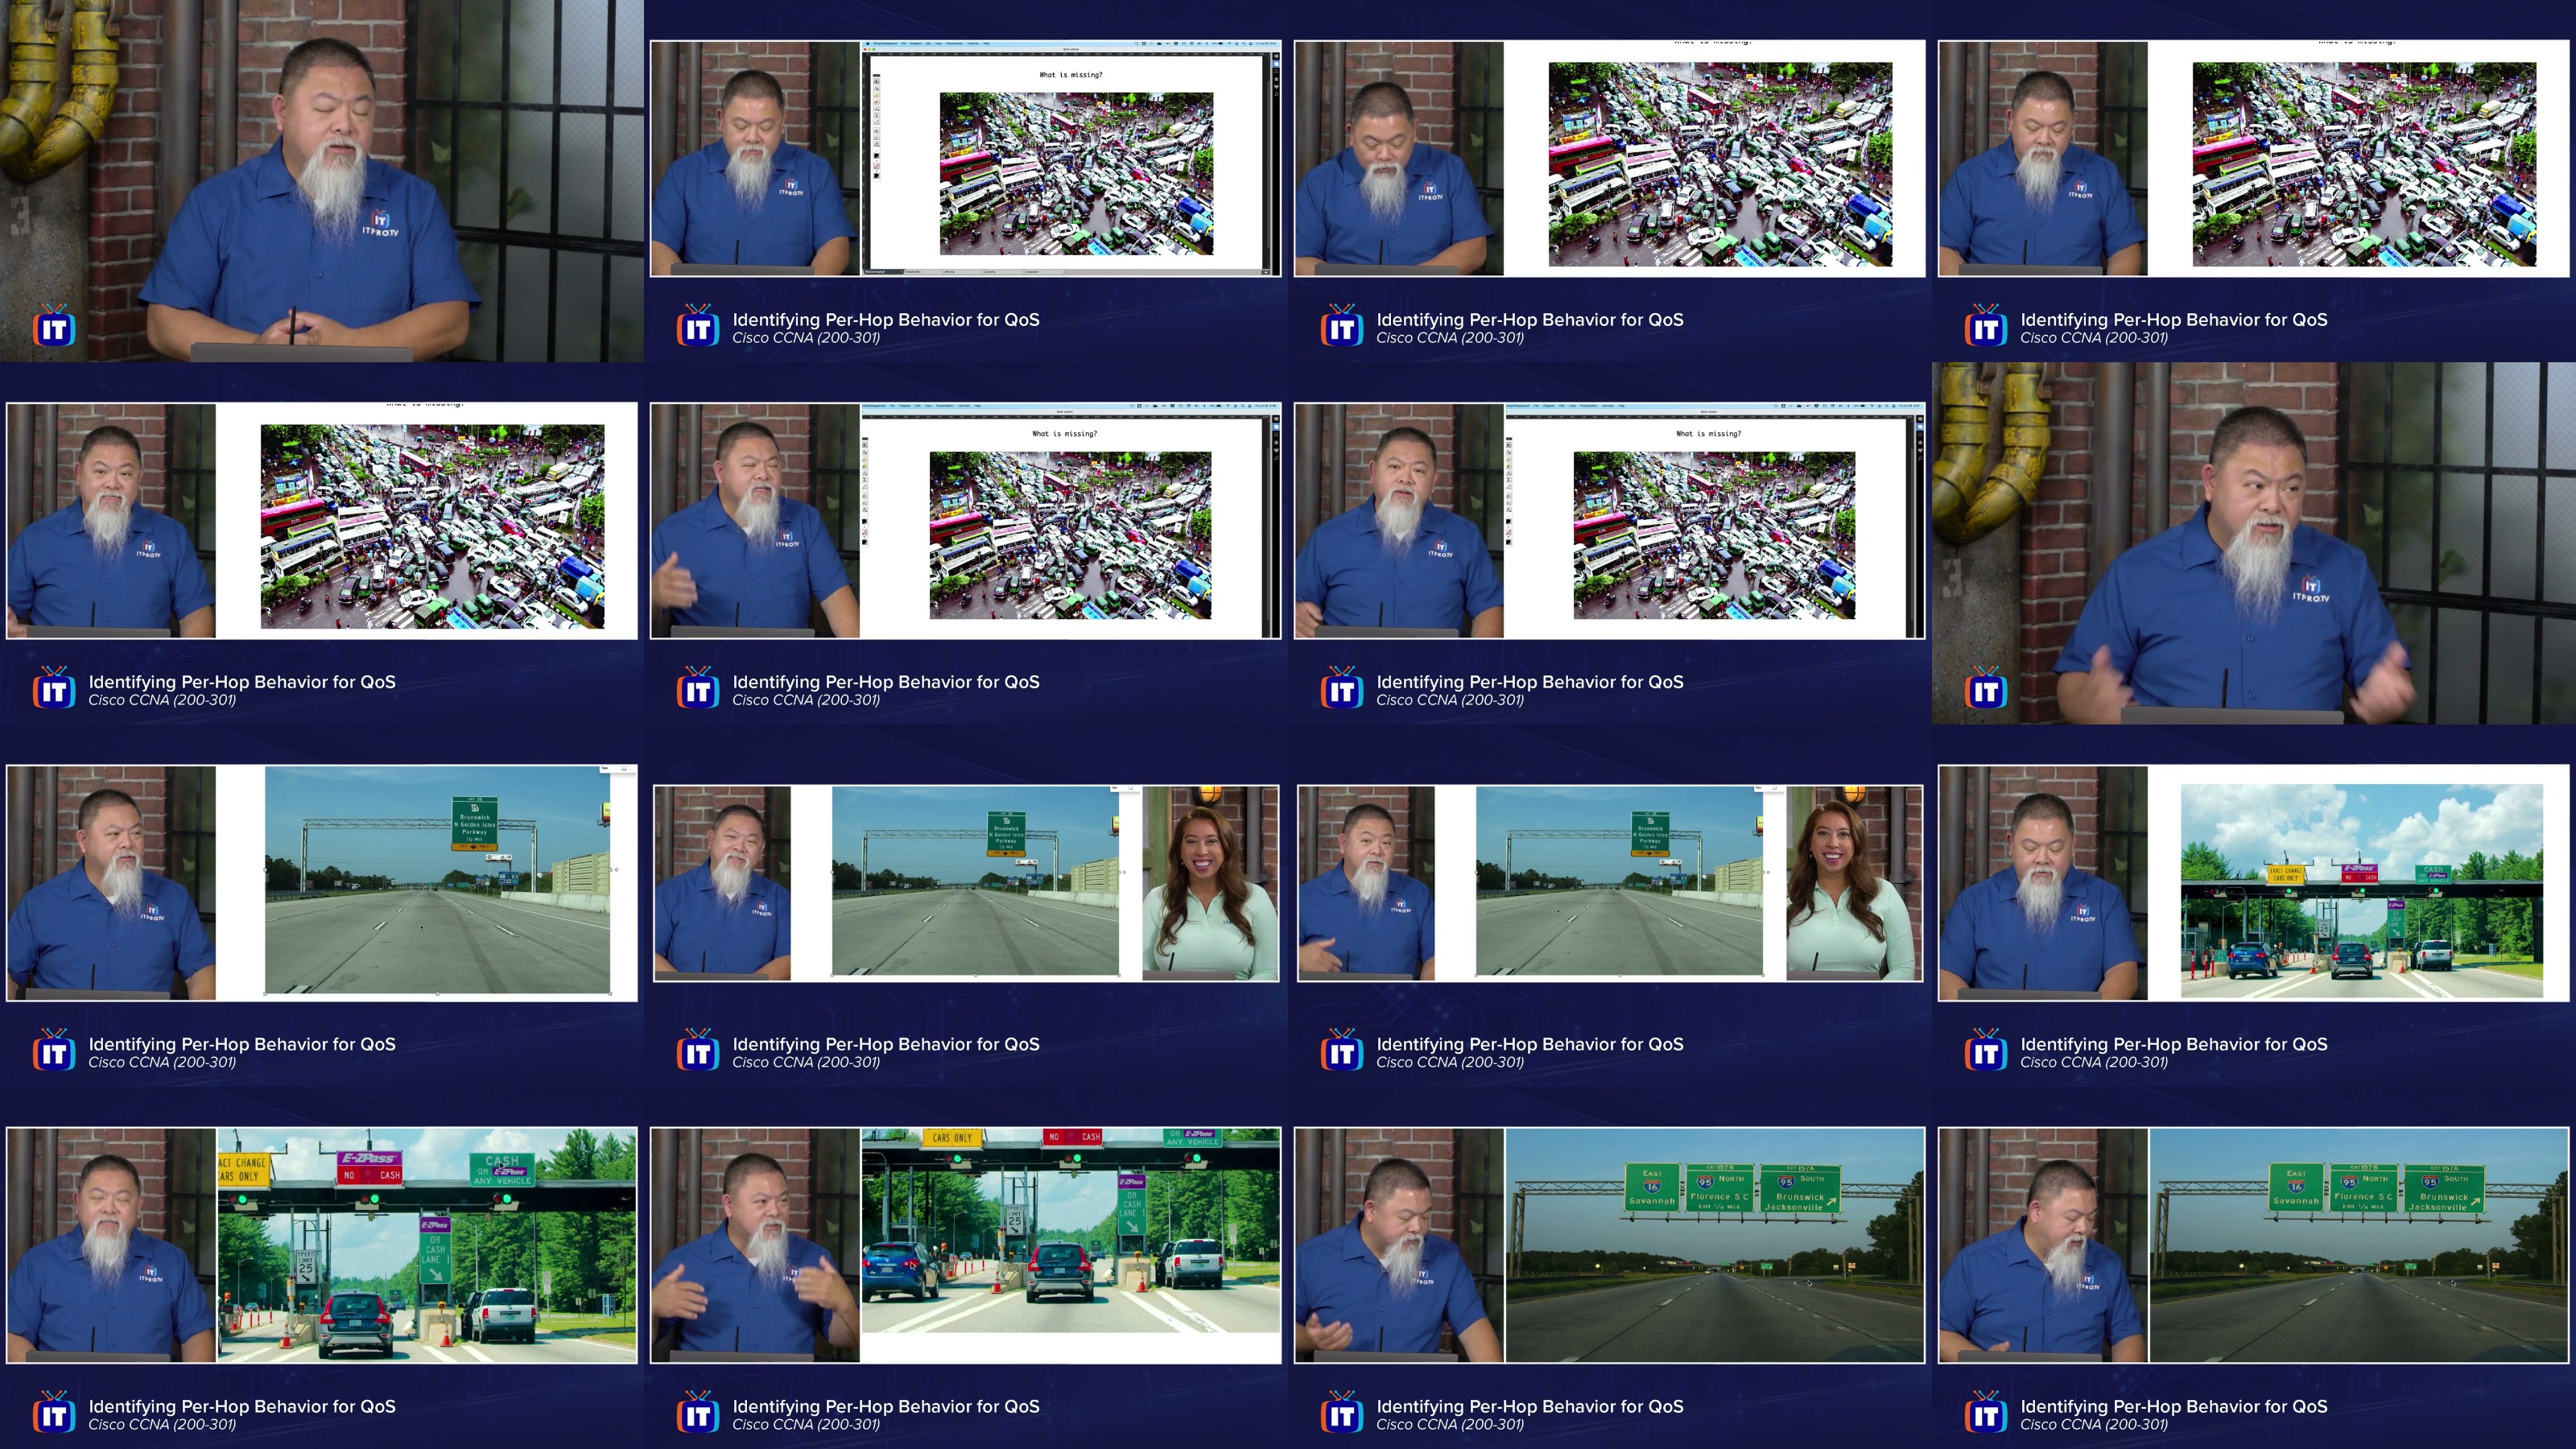This screenshot has height=1449, width=2576.
Task: Select the close-up E-ZPass CASH toll sign frame
Action: pyautogui.click(x=427, y=1244)
